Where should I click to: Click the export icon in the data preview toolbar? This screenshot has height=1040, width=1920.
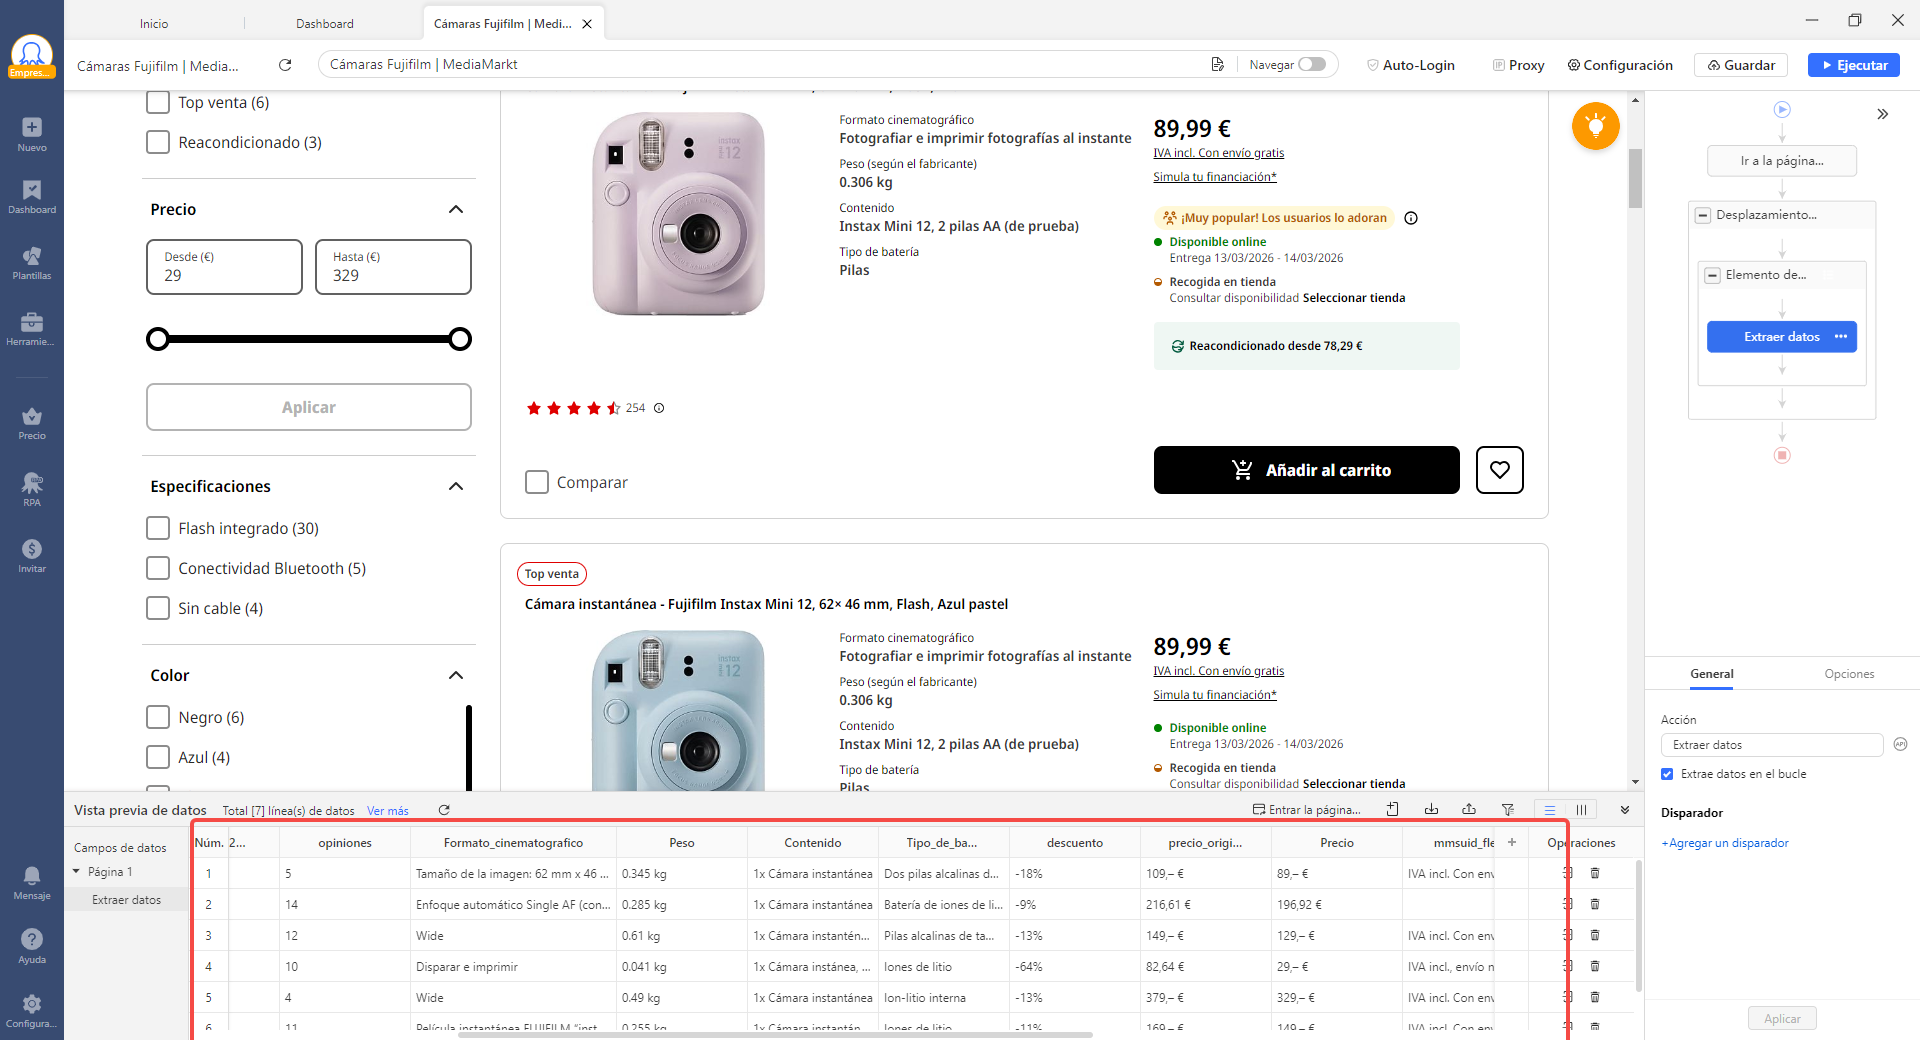(x=1470, y=810)
